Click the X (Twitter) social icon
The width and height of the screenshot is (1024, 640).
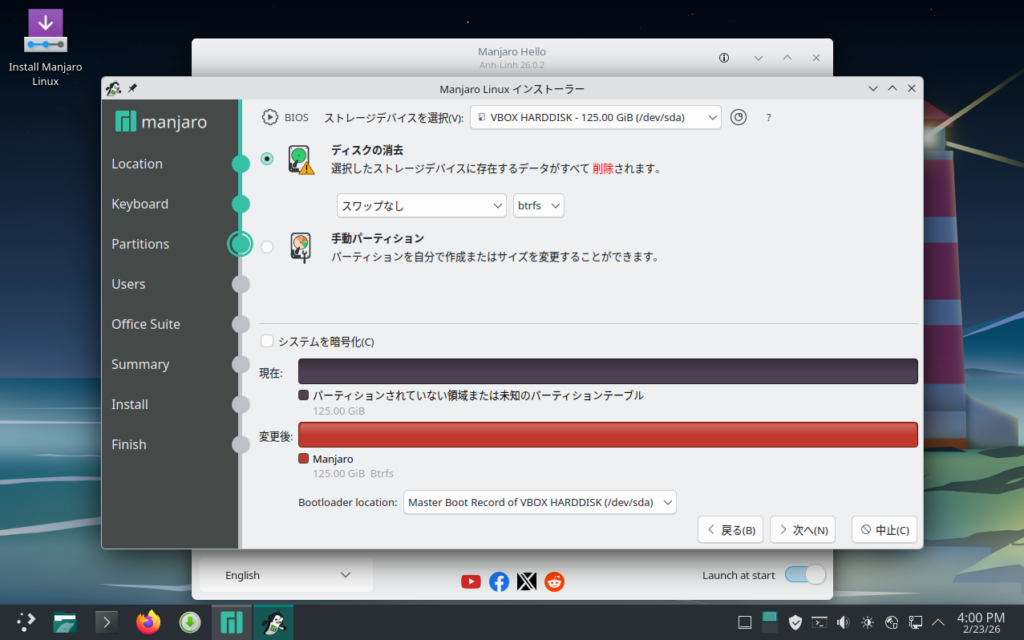tap(526, 581)
